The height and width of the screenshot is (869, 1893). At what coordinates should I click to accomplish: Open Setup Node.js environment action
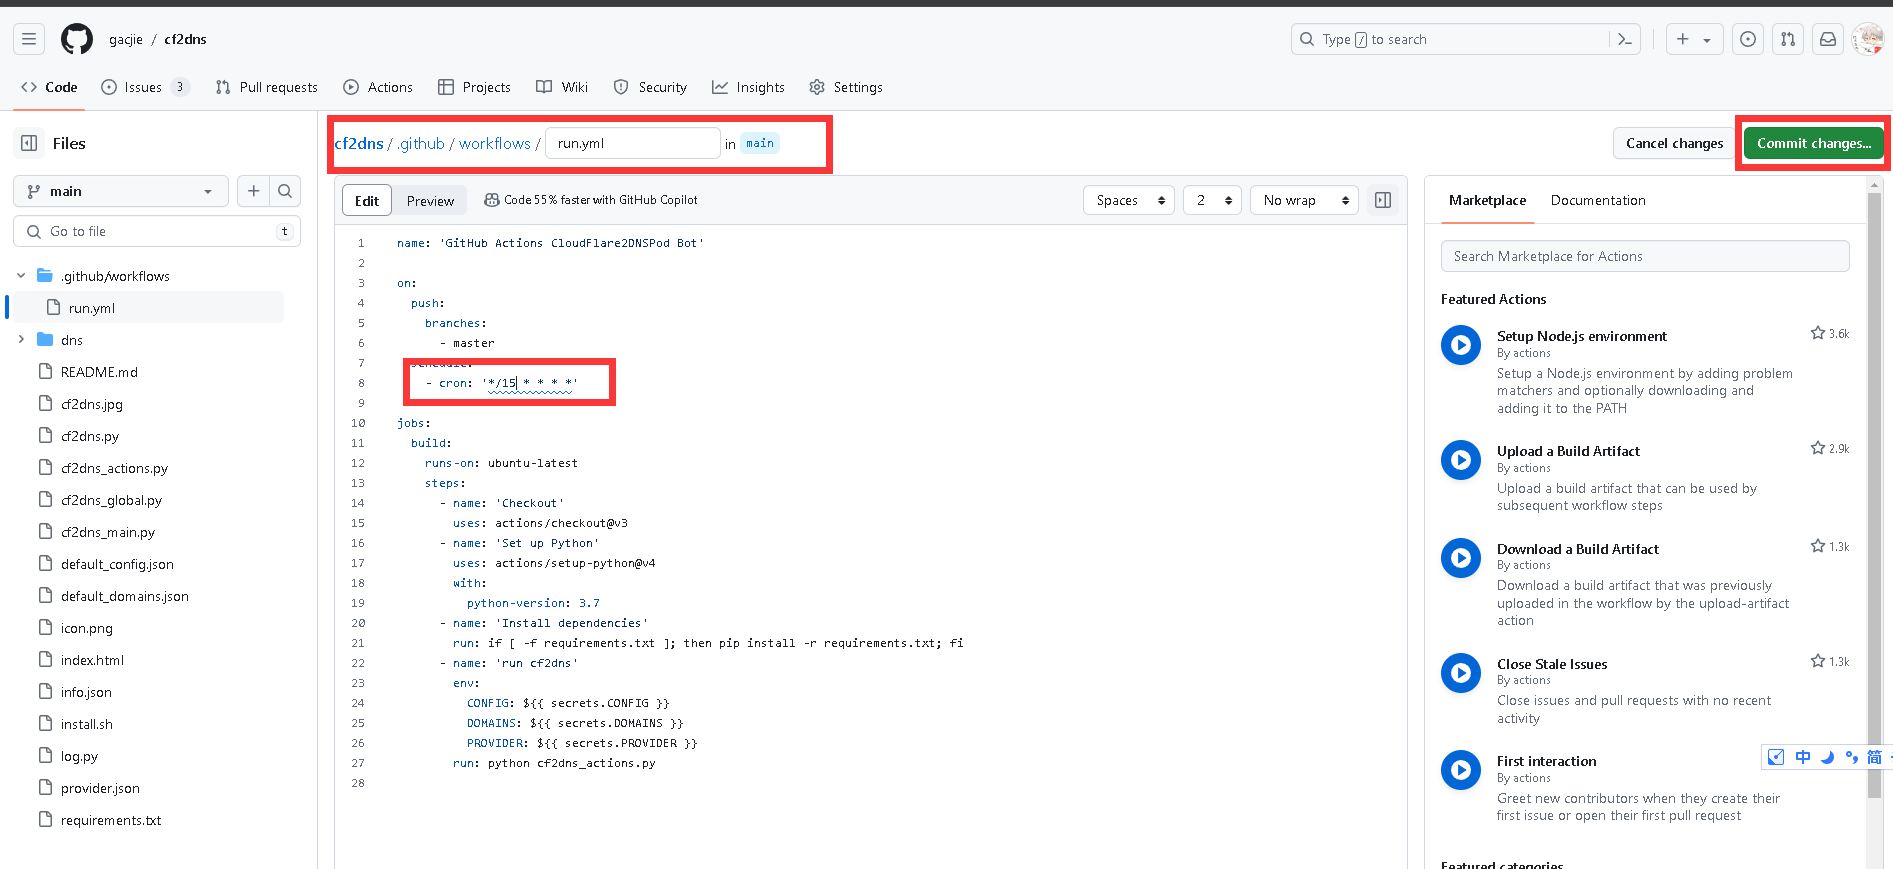1581,336
